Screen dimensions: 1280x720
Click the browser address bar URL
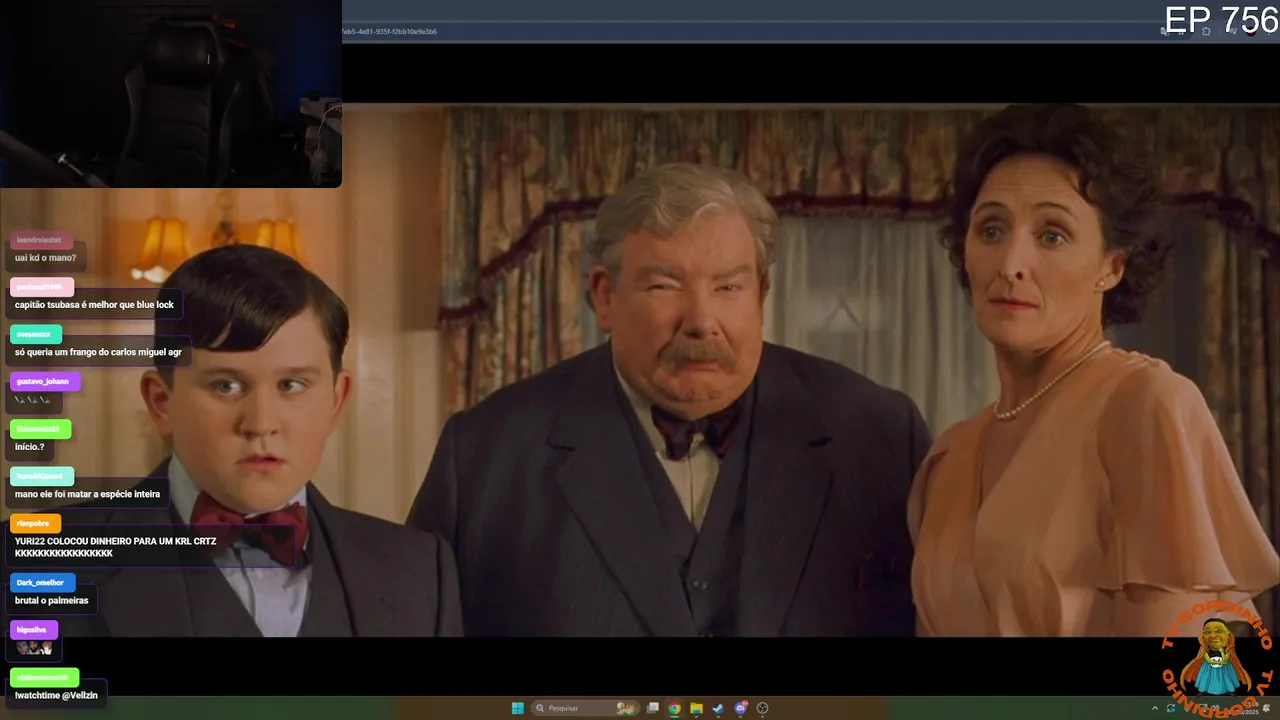390,31
